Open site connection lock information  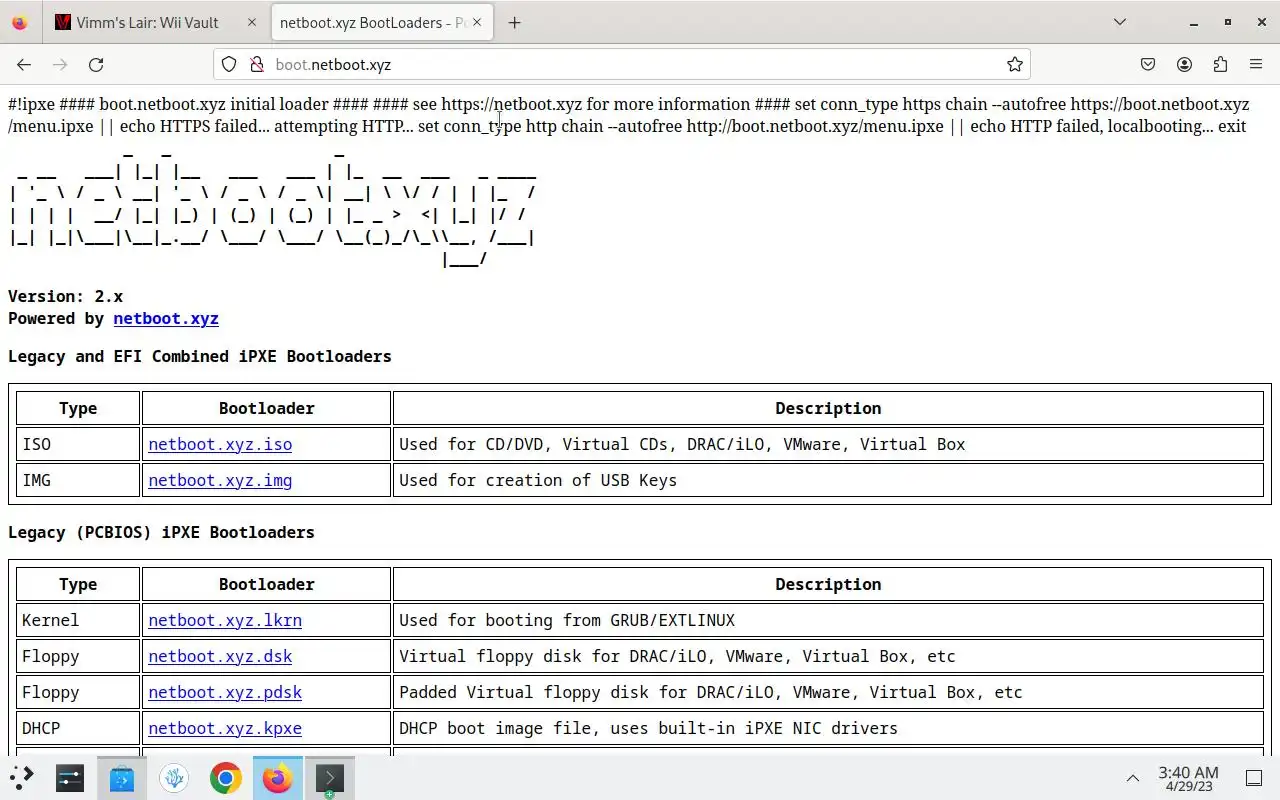[x=256, y=64]
